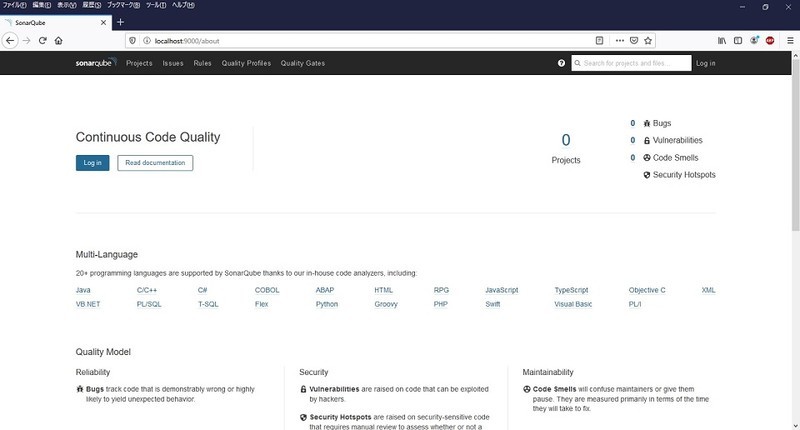800x430 pixels.
Task: Click the 0 Projects count link
Action: (x=566, y=140)
